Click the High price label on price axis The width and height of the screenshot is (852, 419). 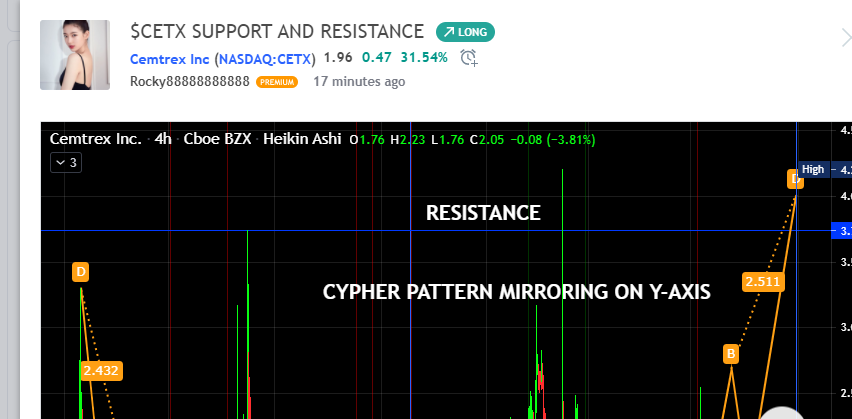pyautogui.click(x=813, y=169)
